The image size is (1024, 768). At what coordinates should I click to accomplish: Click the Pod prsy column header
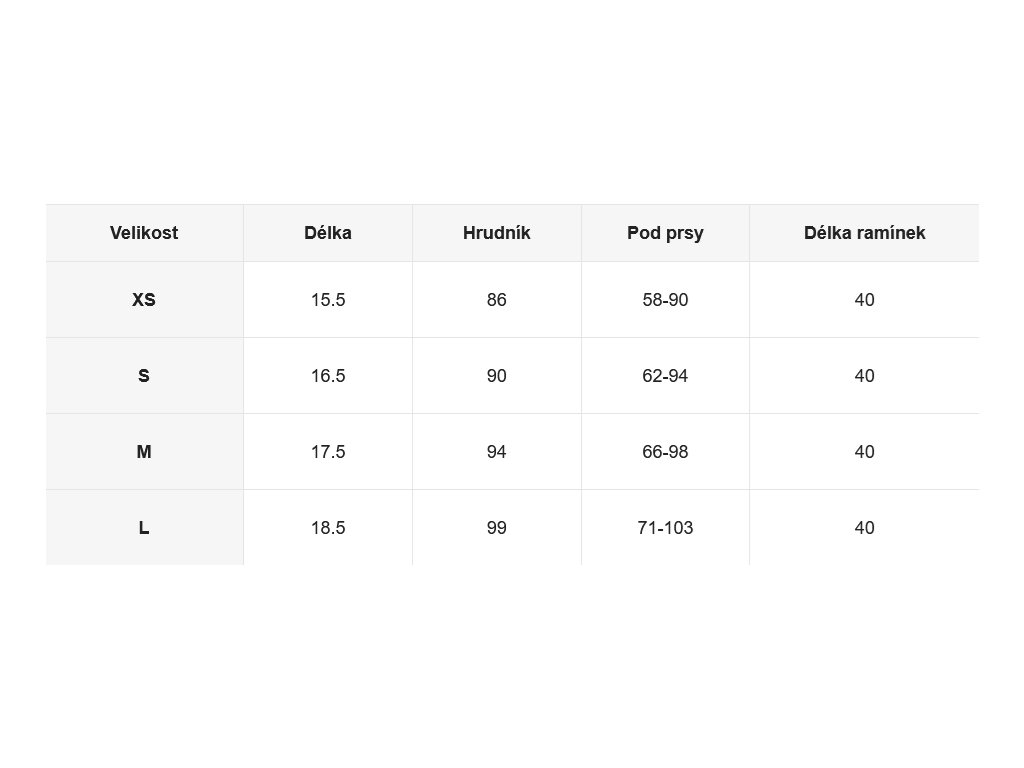665,233
